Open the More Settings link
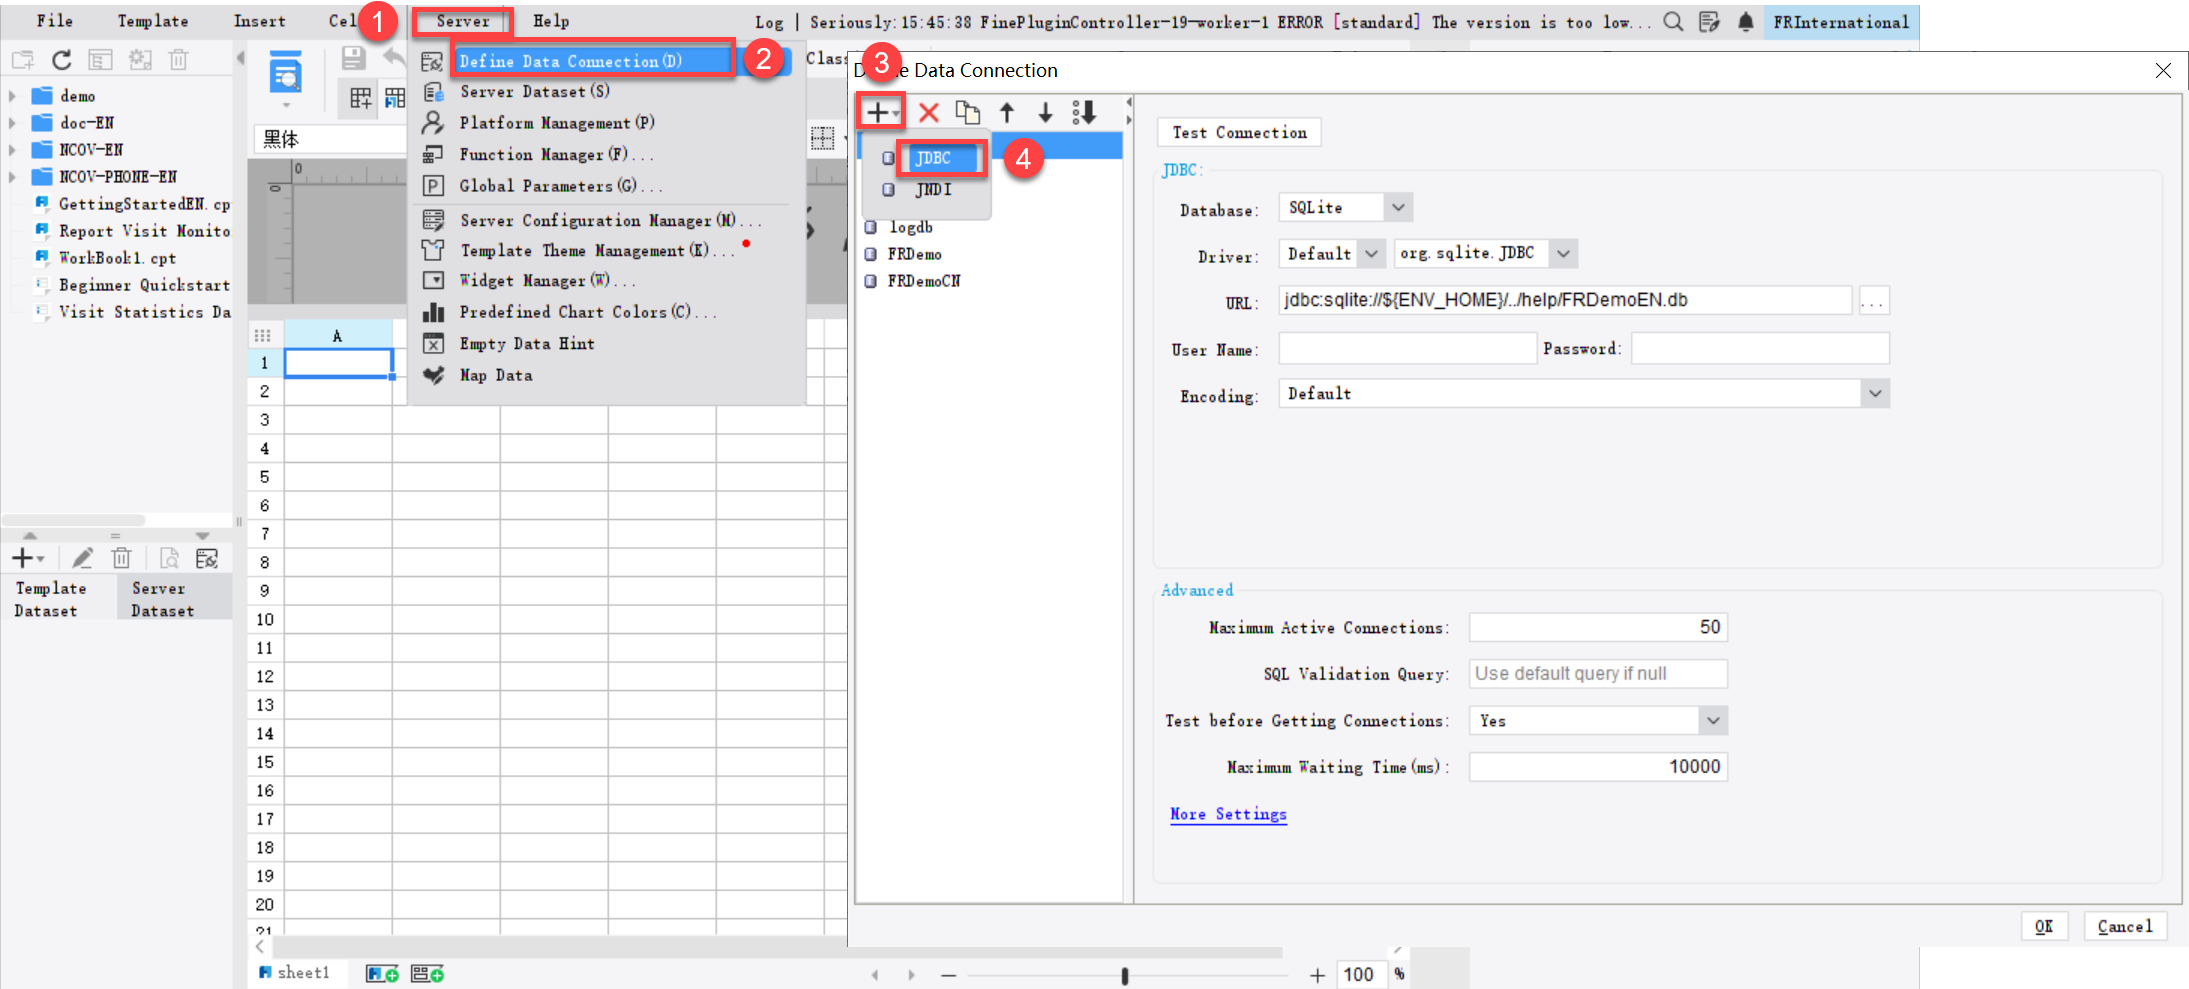Viewport: 2189px width, 989px height. [x=1228, y=814]
